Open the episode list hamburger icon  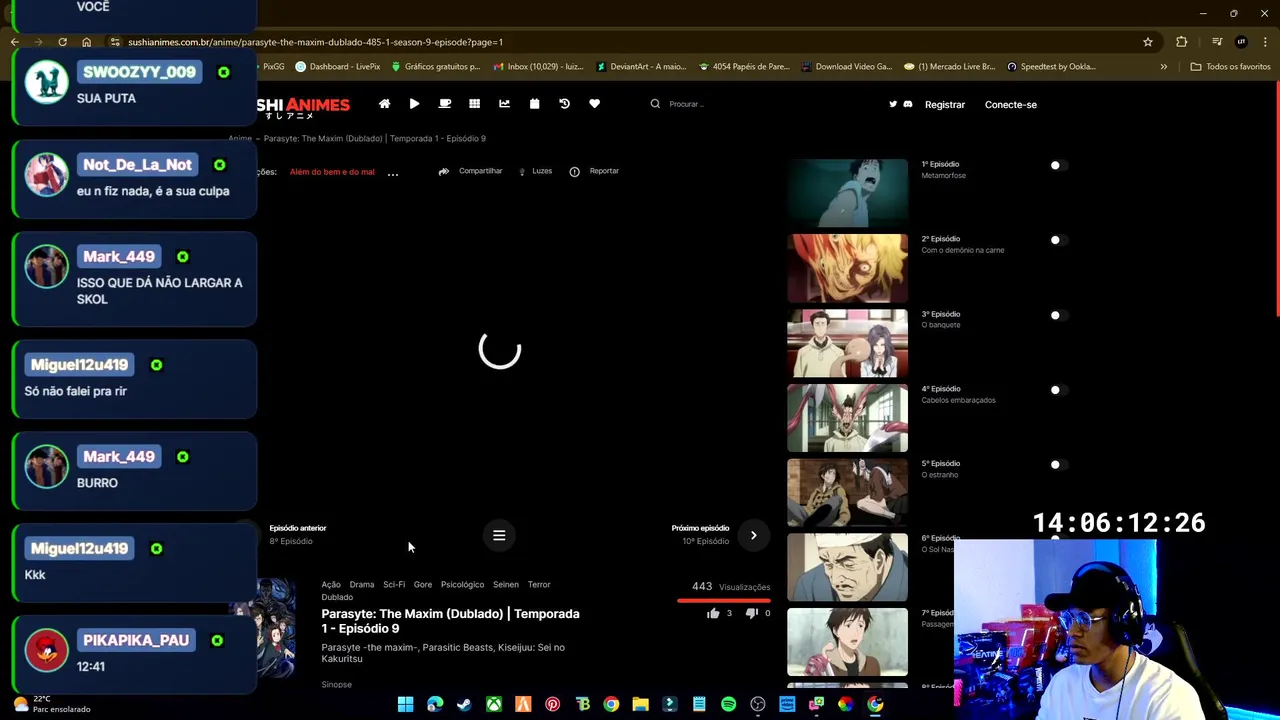[499, 536]
